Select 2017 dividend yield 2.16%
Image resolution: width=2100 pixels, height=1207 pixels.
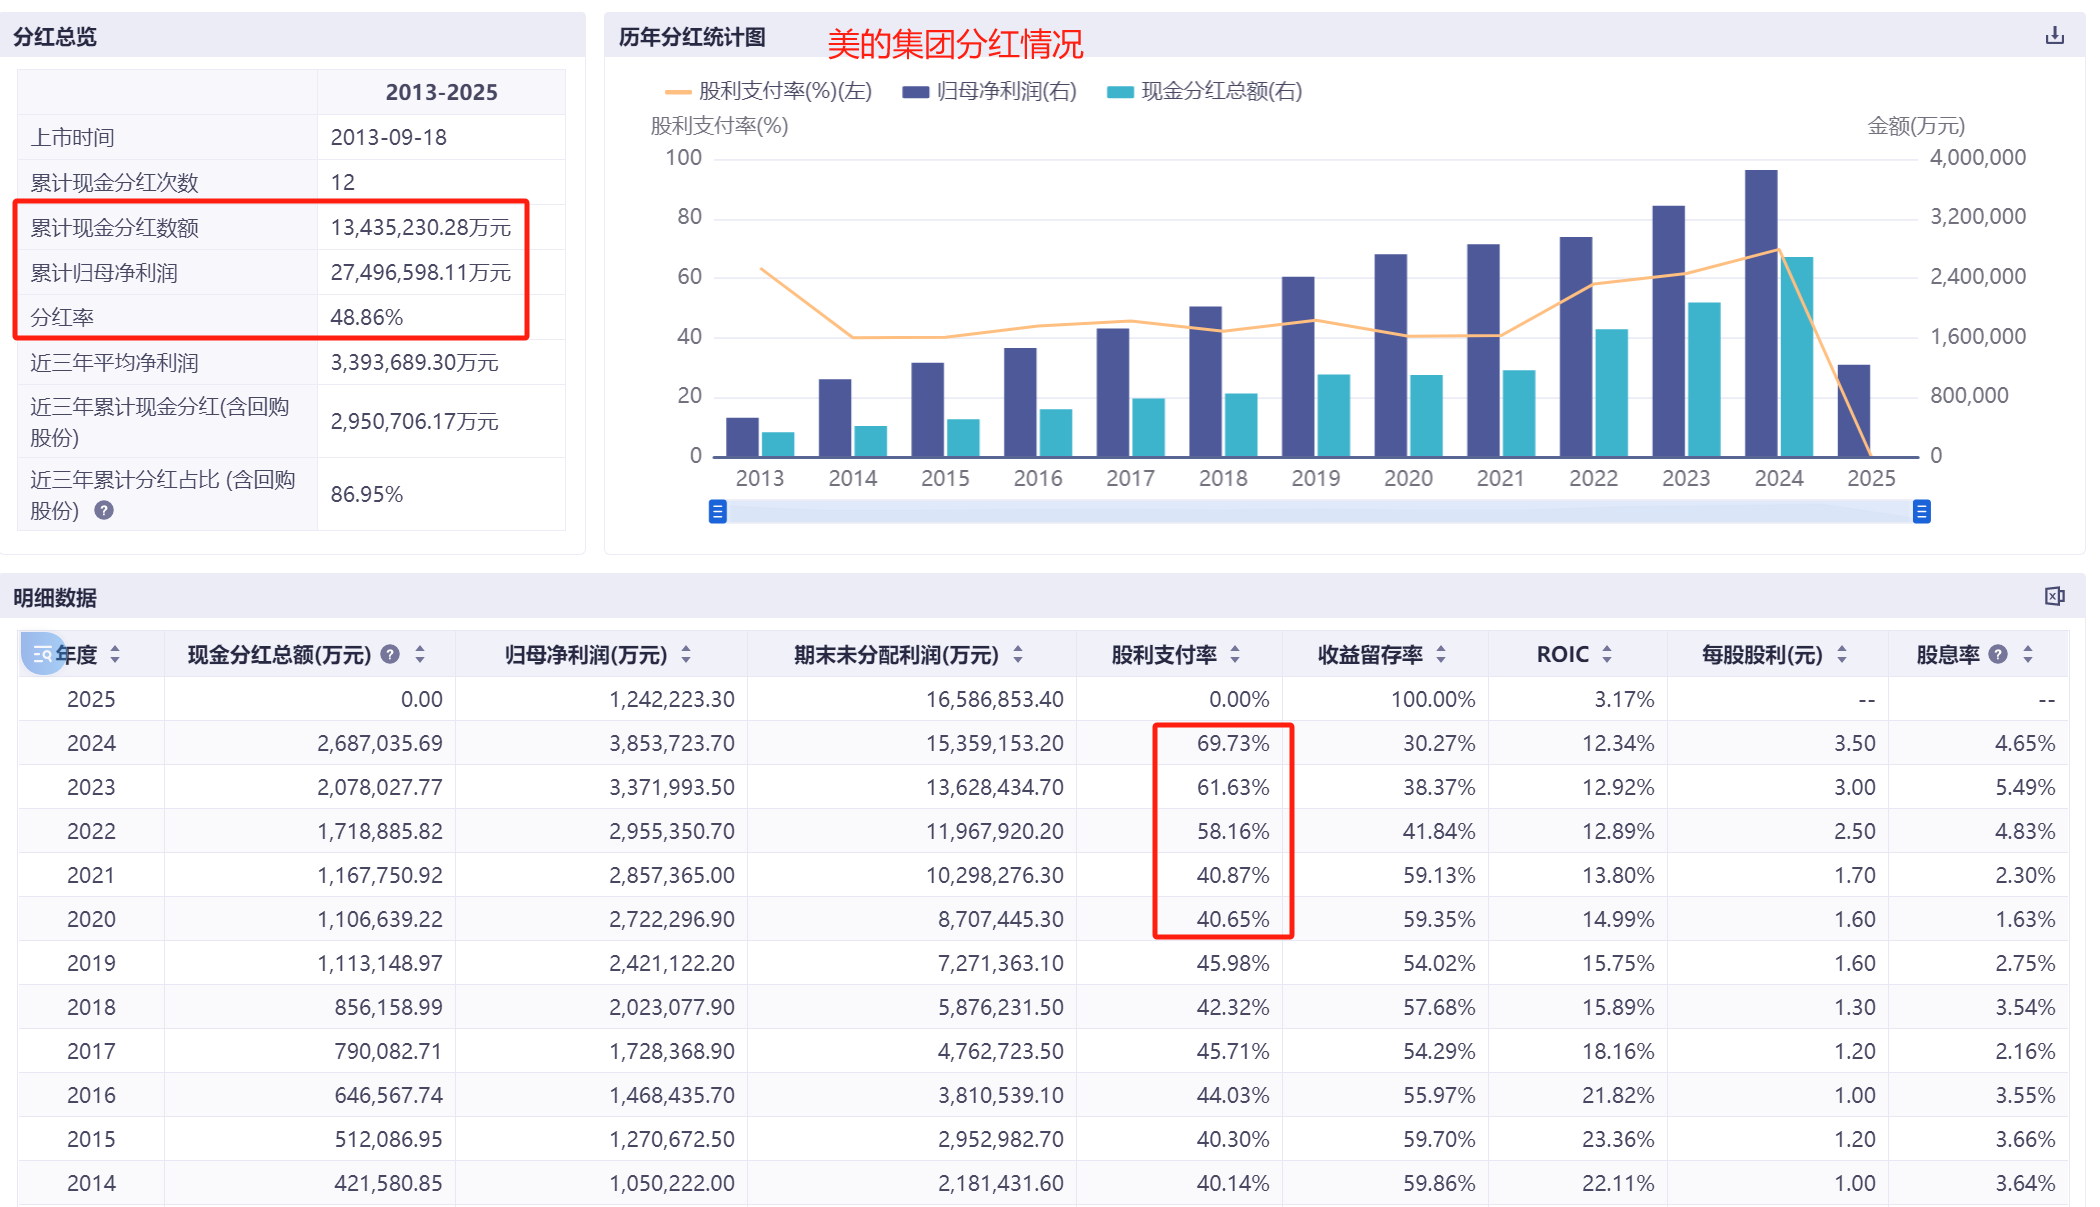(2026, 1051)
